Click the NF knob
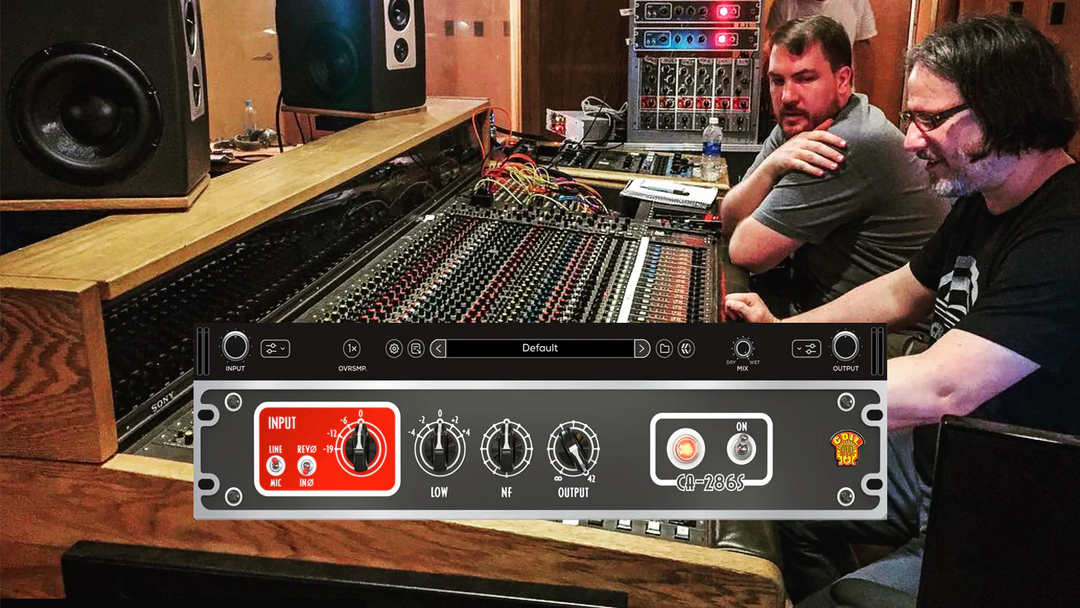1080x608 pixels. [506, 449]
